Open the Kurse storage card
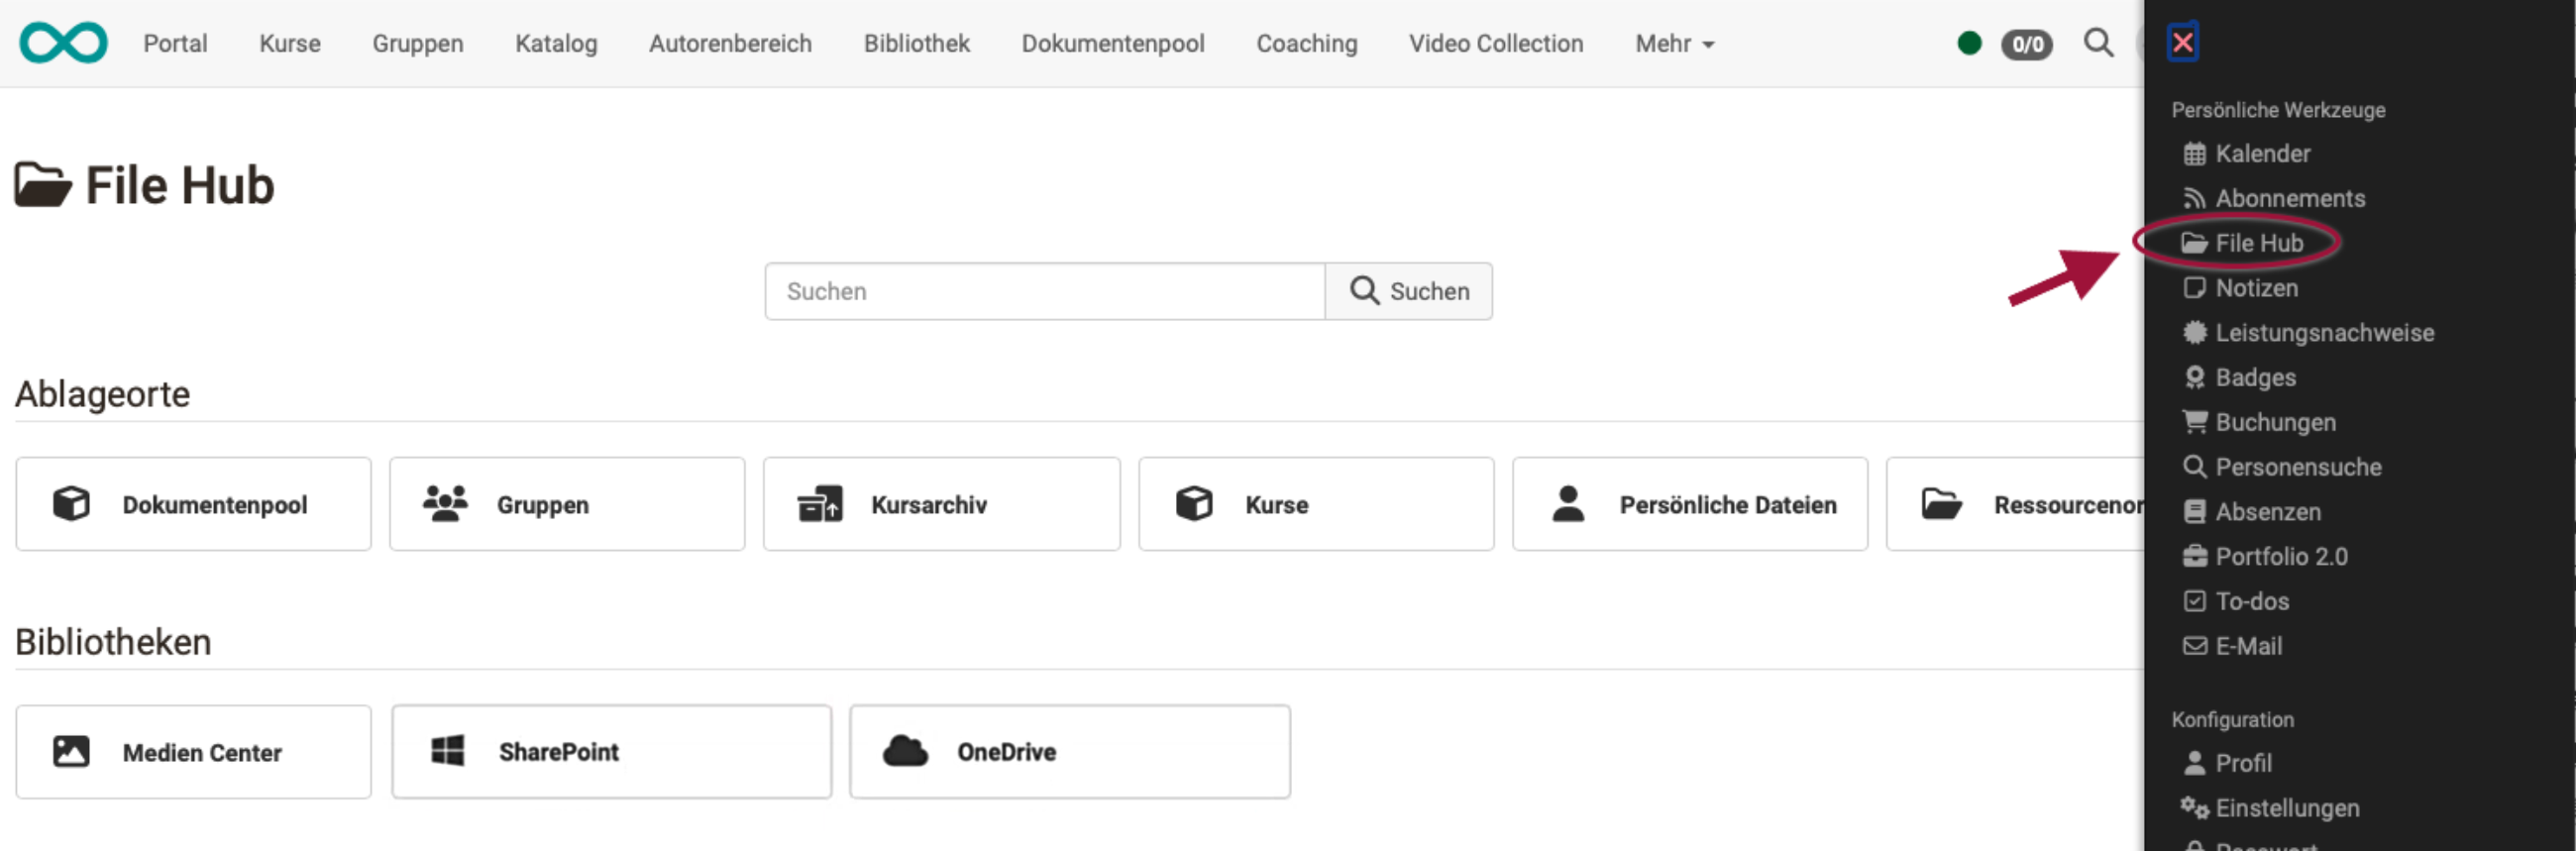Viewport: 2576px width, 851px height. pyautogui.click(x=1316, y=504)
